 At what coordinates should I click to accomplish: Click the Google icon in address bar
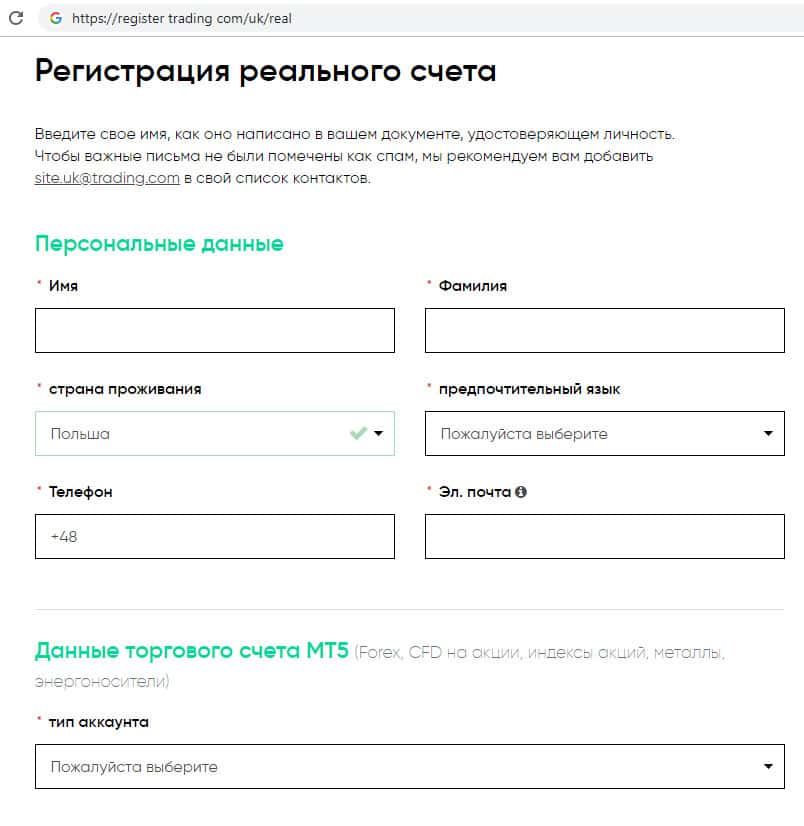pos(55,18)
